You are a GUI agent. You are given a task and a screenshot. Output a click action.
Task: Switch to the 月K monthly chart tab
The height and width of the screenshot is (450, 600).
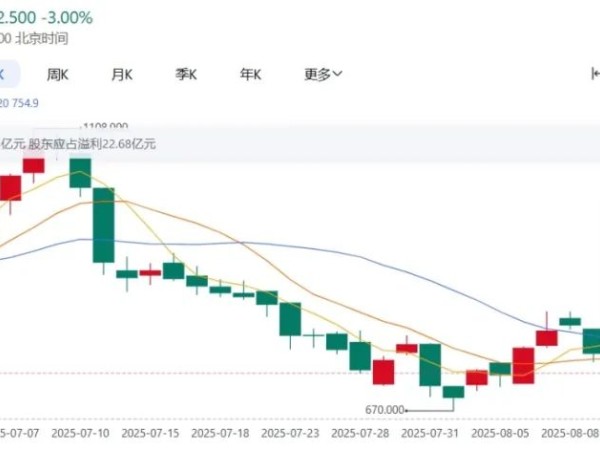point(122,74)
